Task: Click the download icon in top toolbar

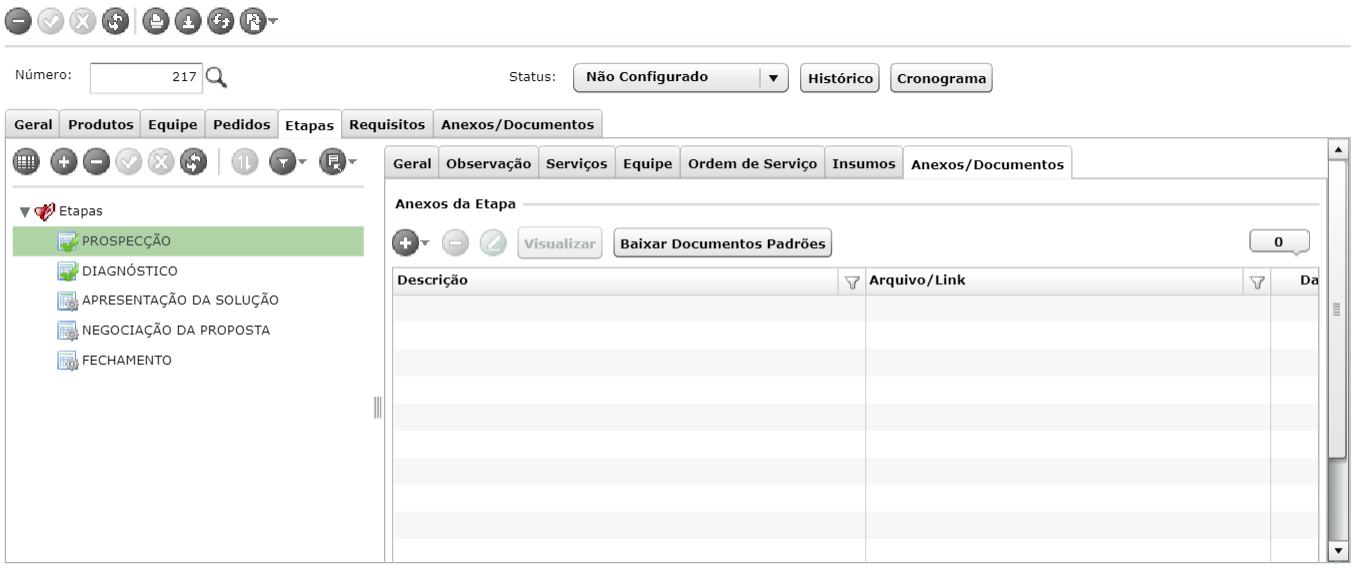Action: 188,19
